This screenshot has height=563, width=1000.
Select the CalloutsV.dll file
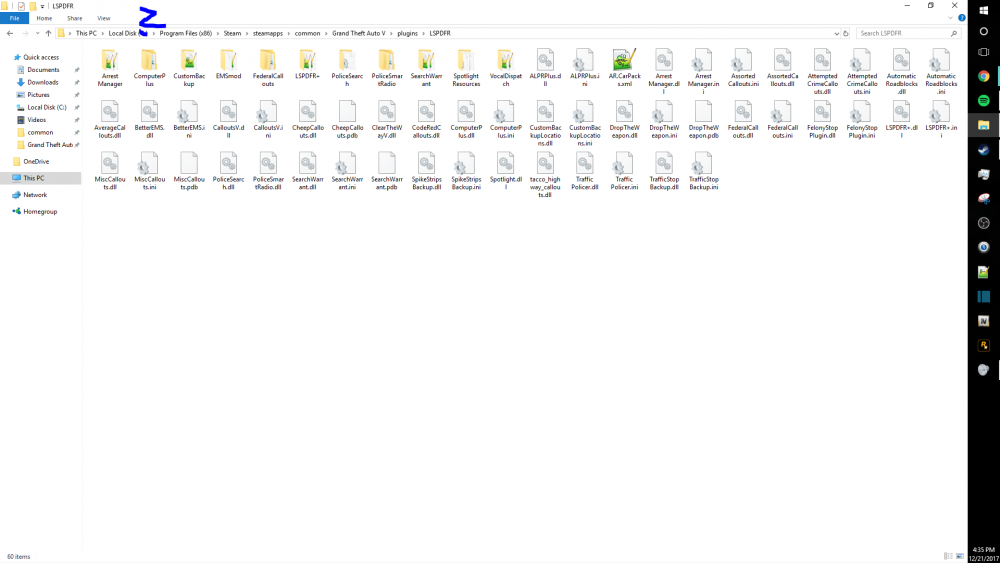coord(228,120)
